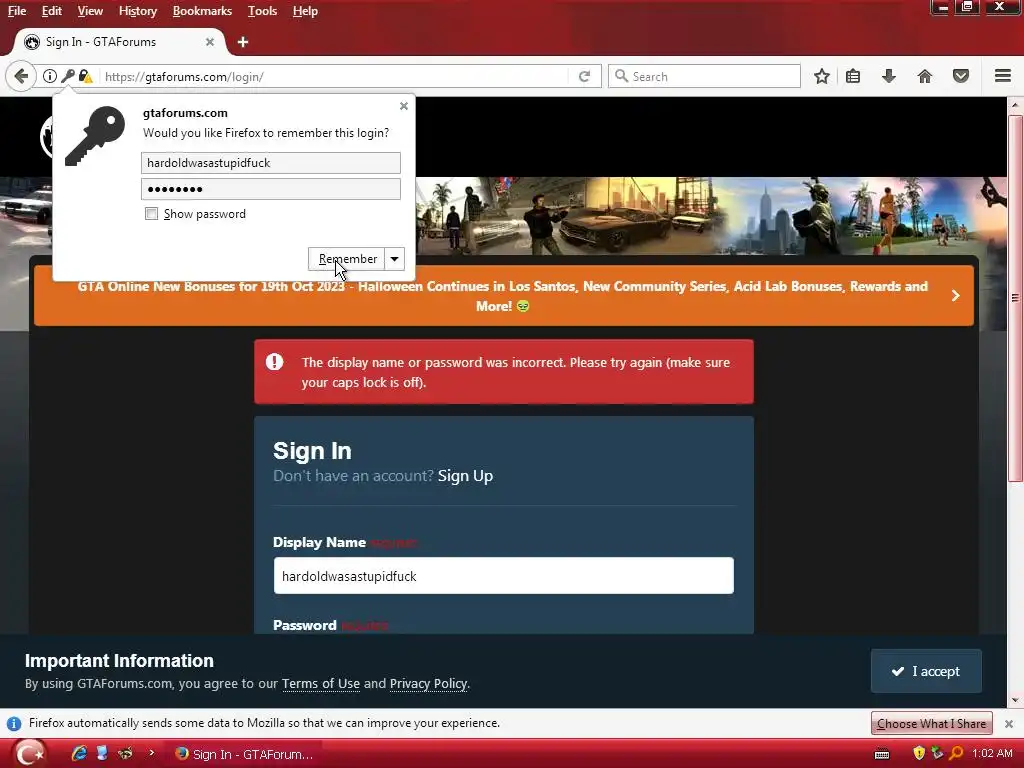Open the Terms of Use link
The width and height of the screenshot is (1024, 768).
click(321, 684)
